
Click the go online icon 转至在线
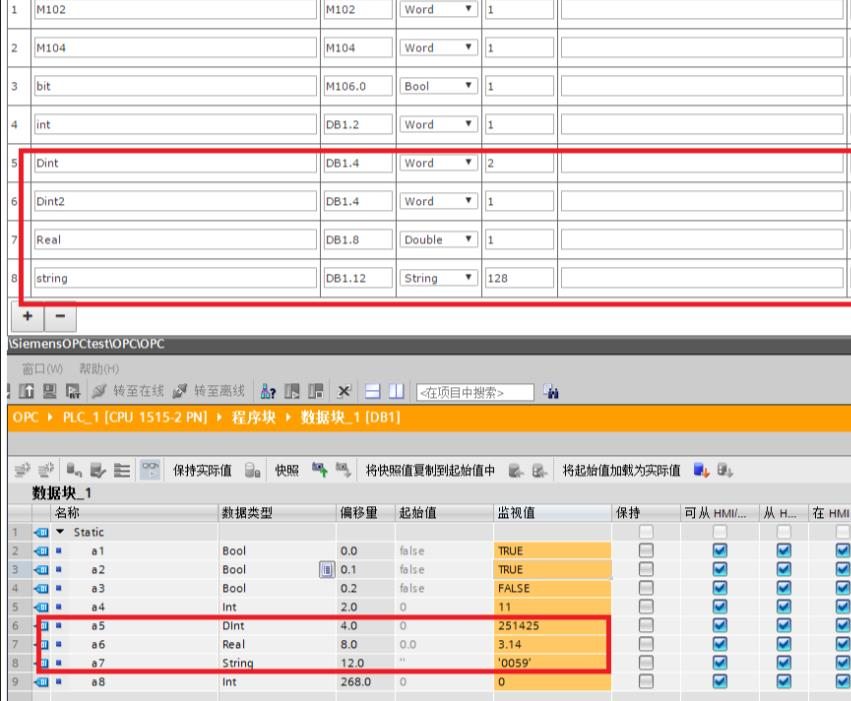click(99, 391)
